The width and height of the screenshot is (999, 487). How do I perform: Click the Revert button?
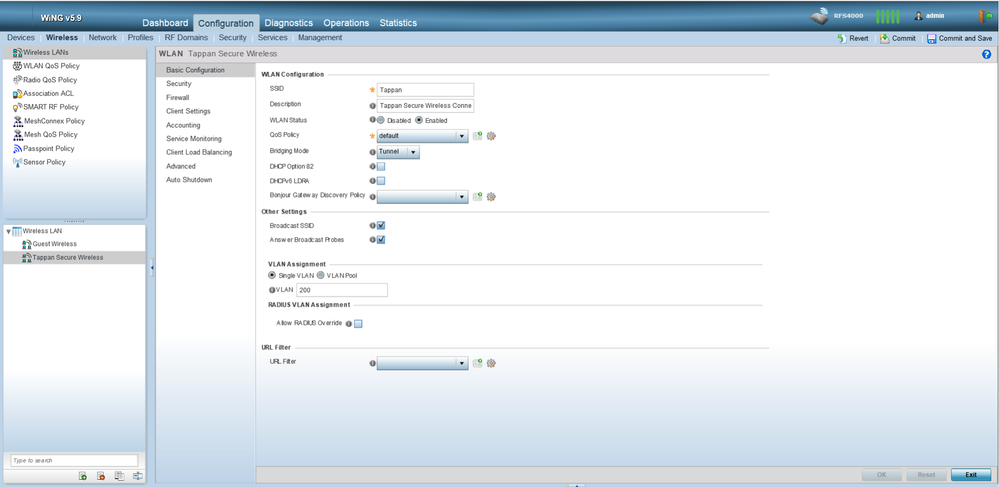coord(852,38)
